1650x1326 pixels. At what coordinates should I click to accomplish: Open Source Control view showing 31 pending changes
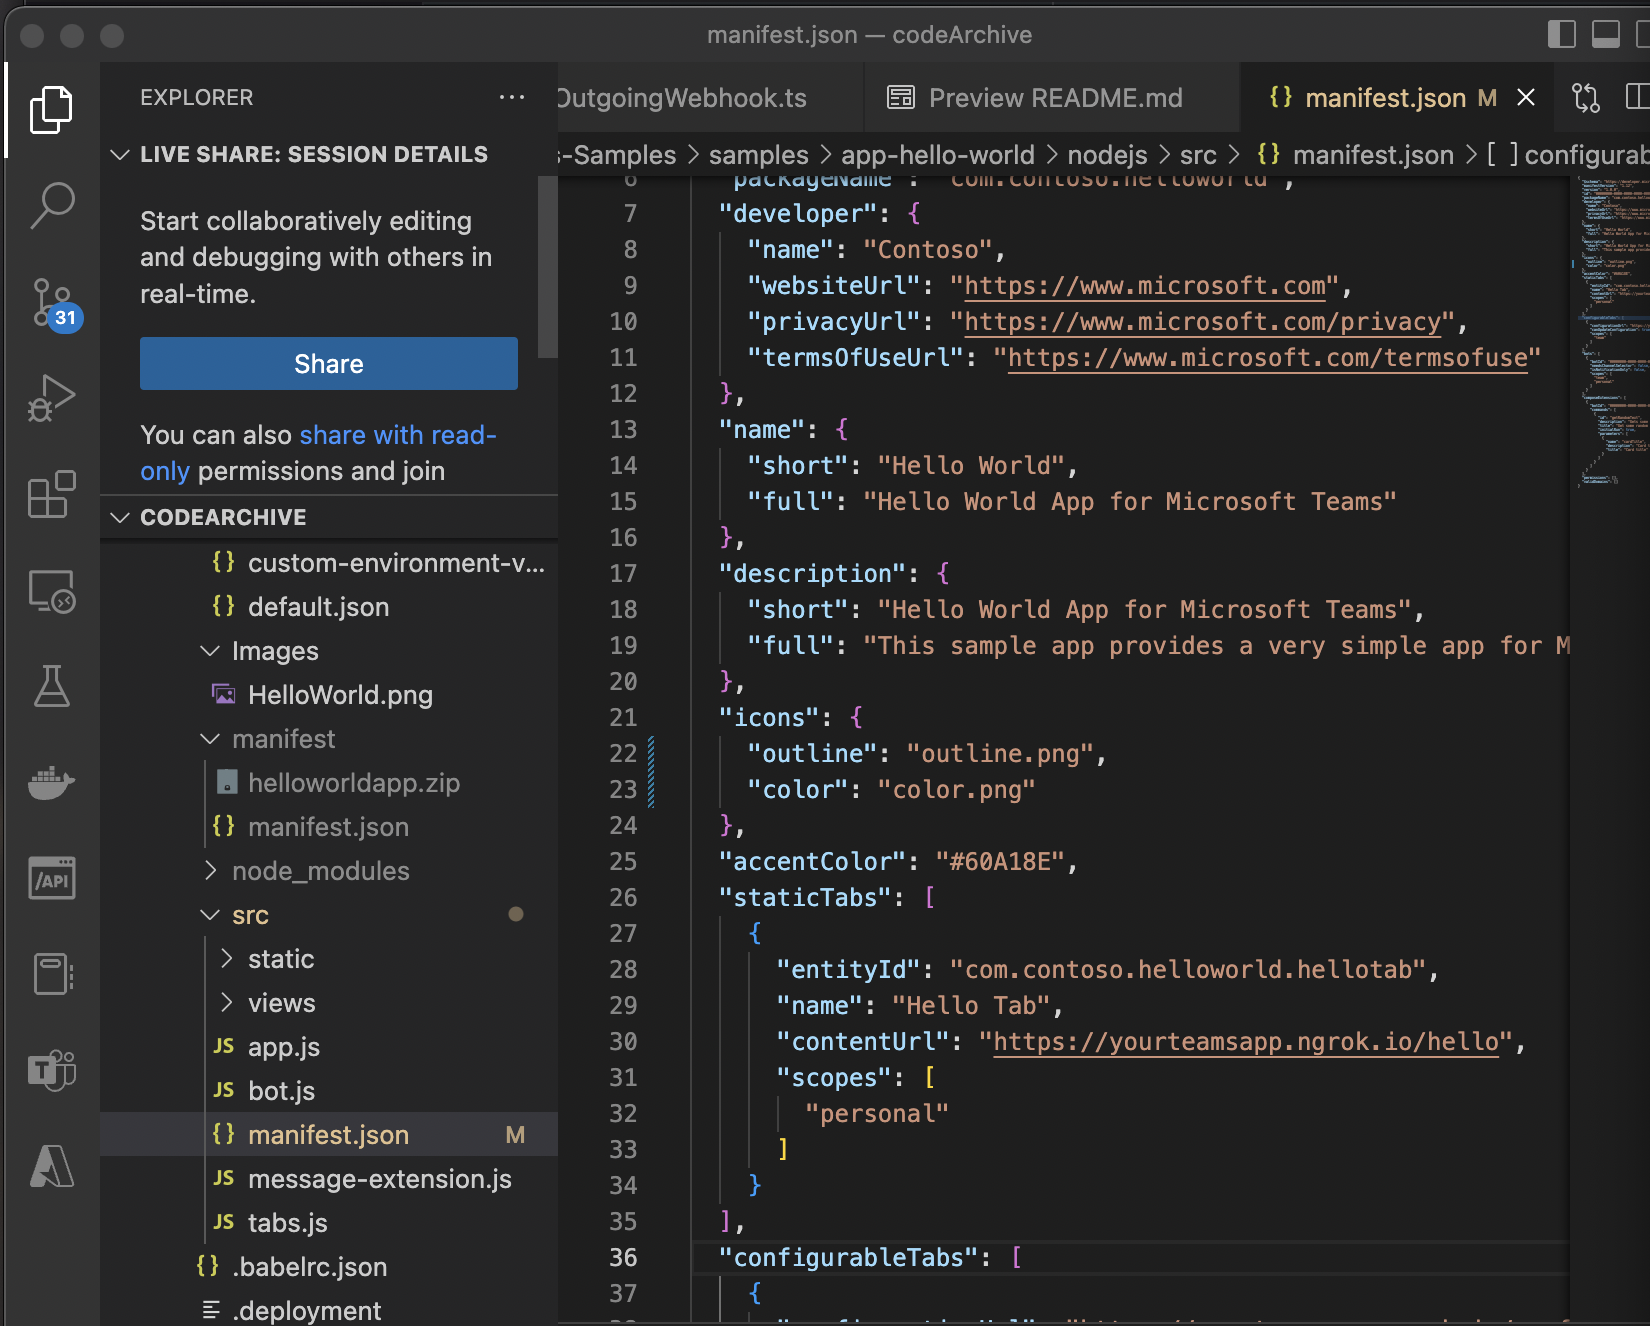[x=51, y=301]
